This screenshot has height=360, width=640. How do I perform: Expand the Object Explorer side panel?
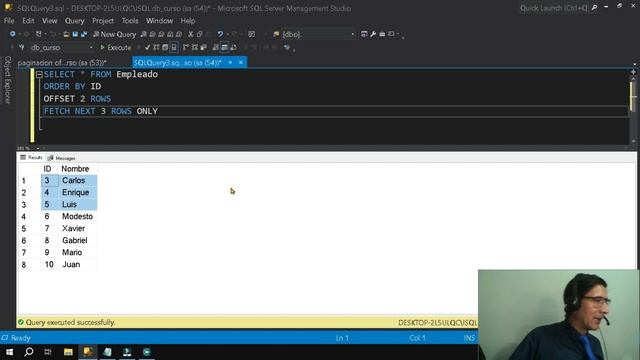click(7, 80)
